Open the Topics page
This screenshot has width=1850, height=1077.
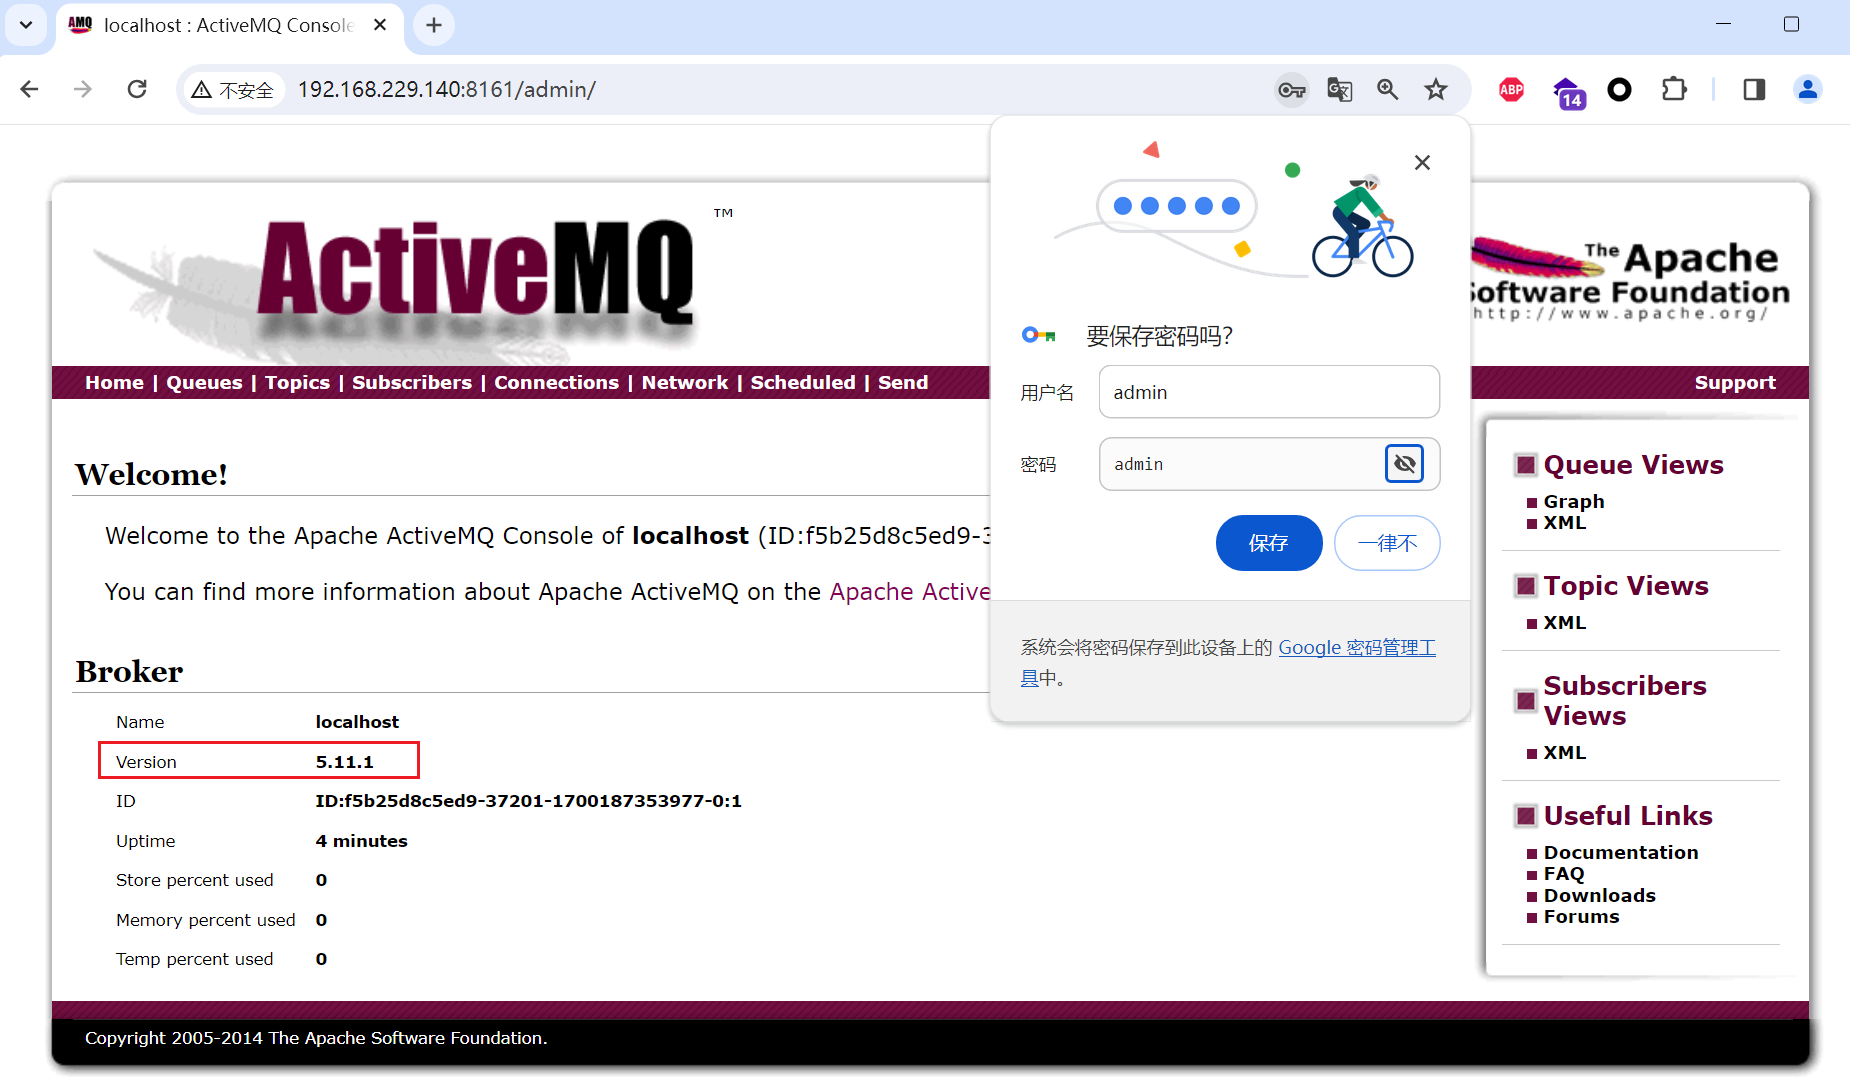[x=297, y=383]
